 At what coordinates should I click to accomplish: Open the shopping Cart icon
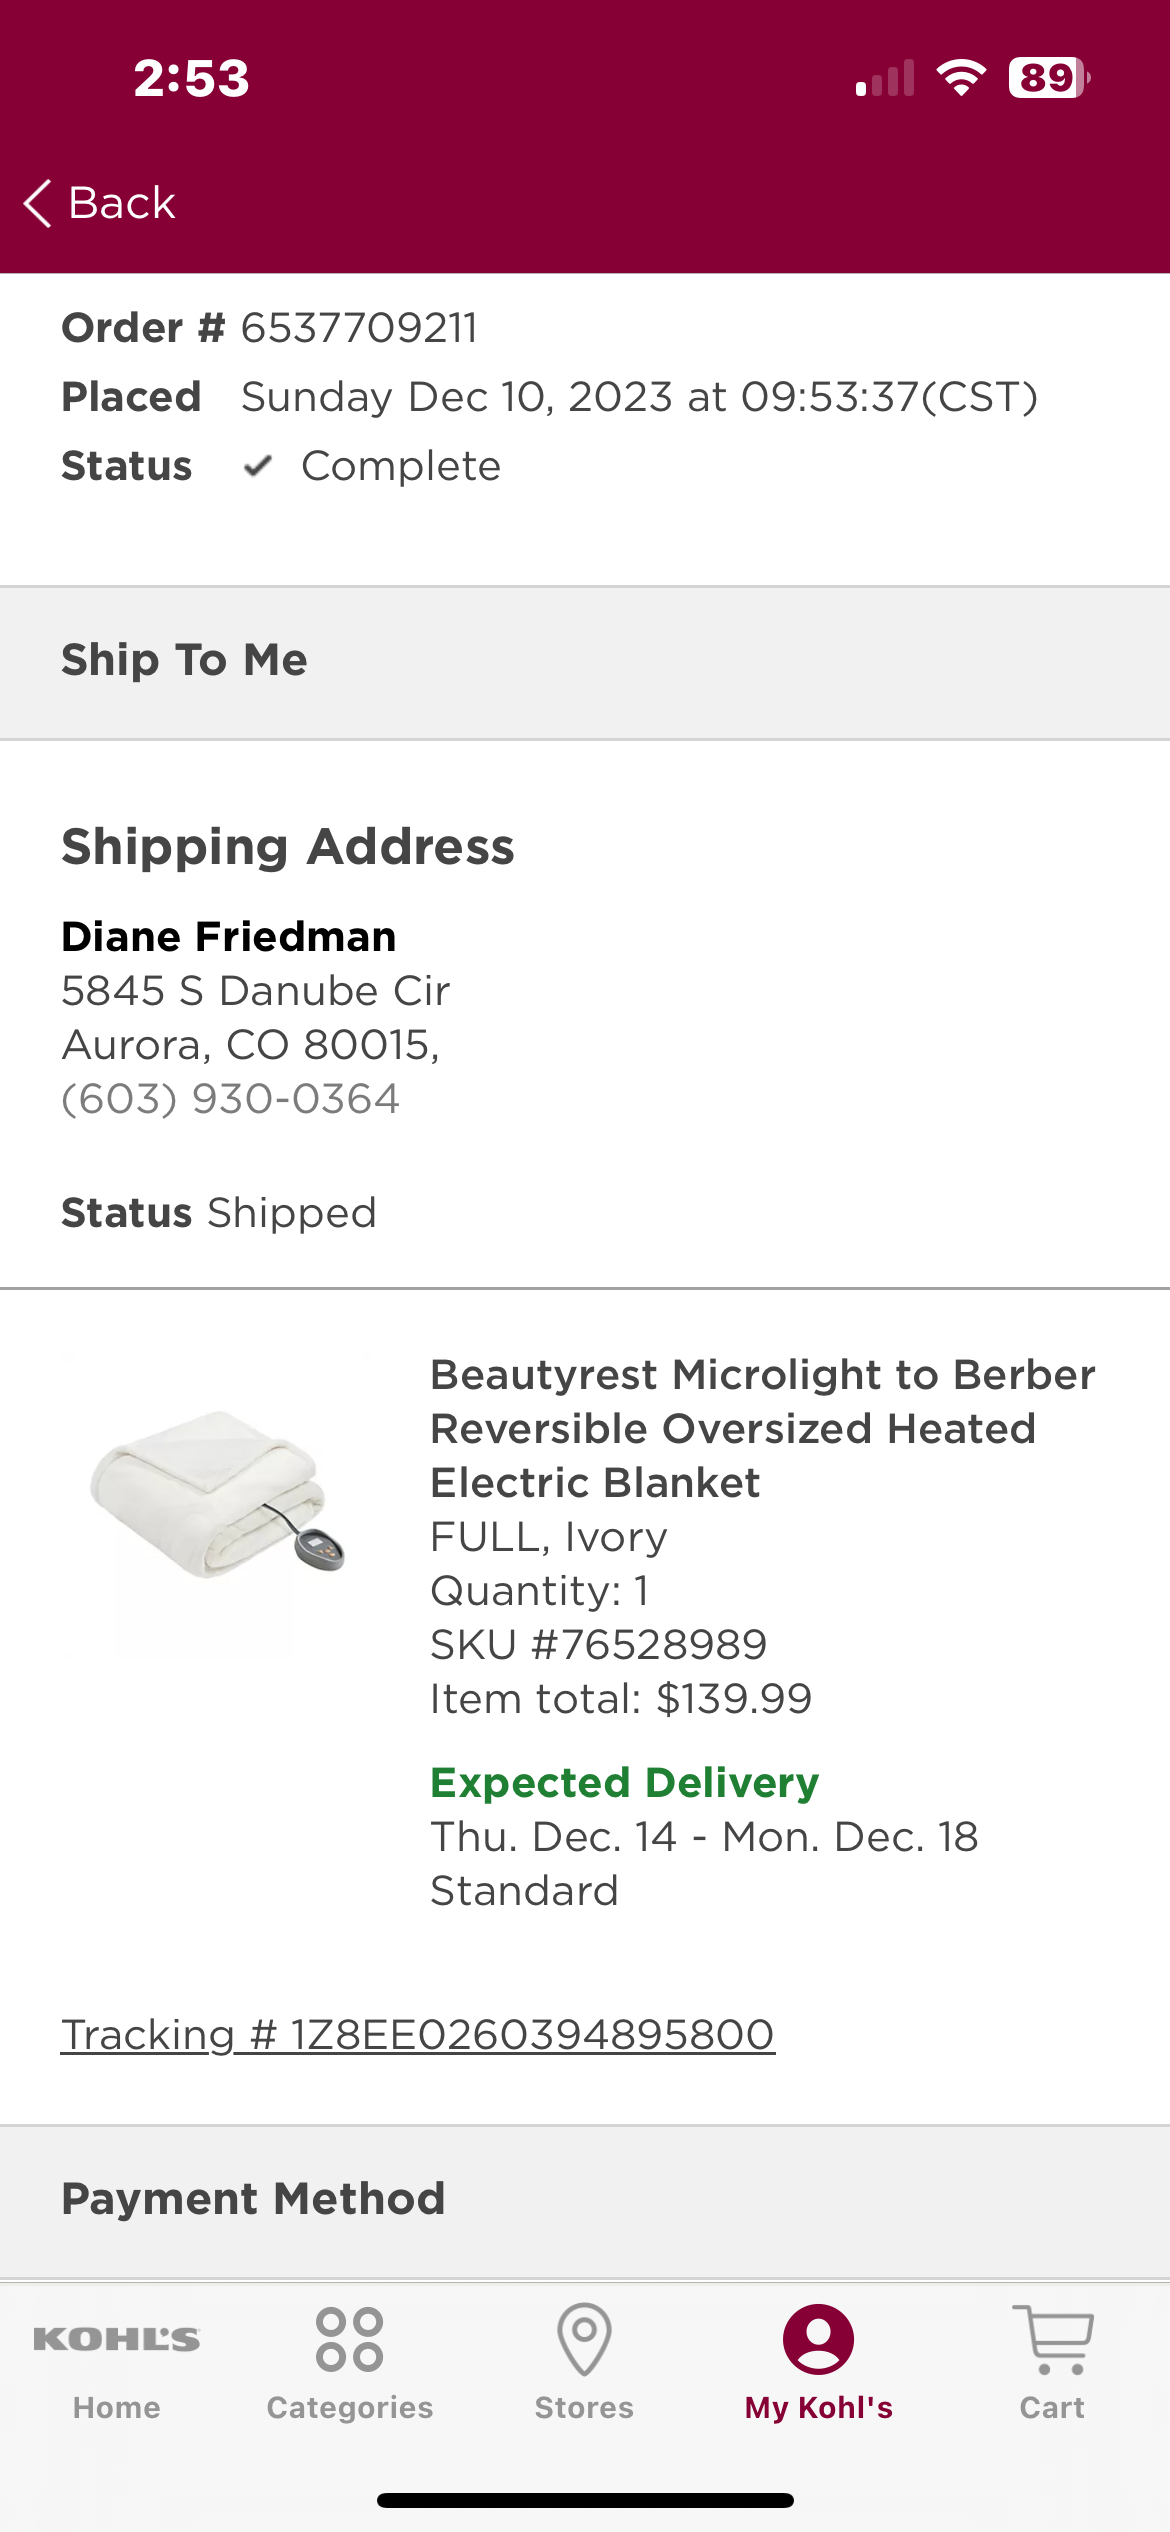1053,2339
